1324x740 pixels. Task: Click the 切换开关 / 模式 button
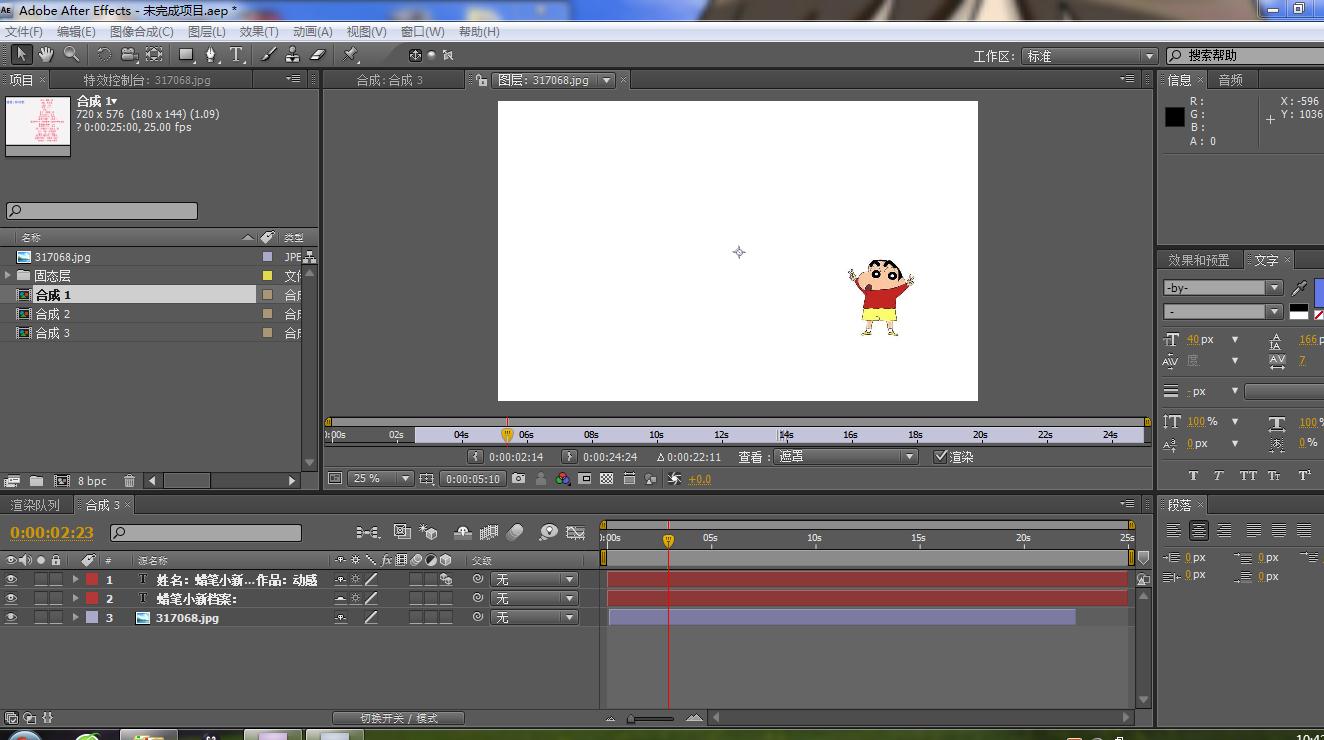[x=399, y=718]
